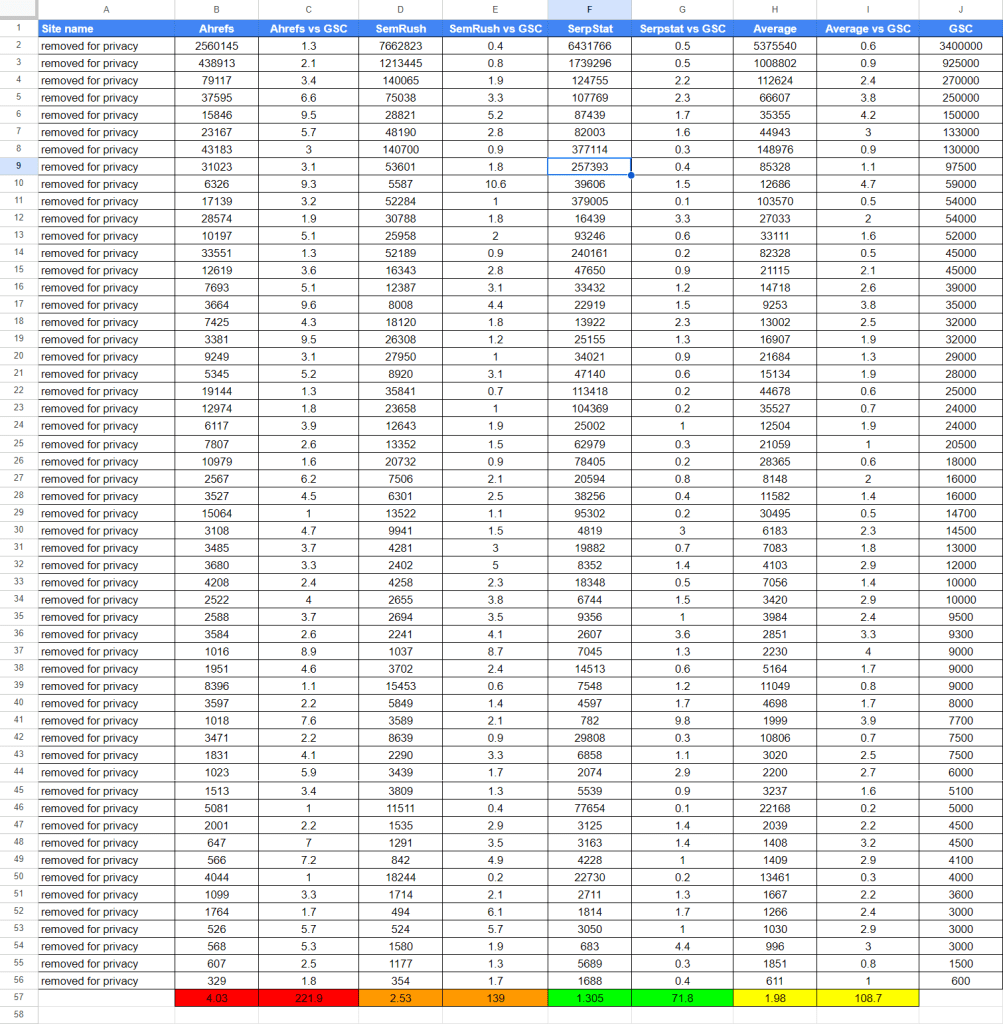The image size is (1003, 1024).
Task: Click the 'GSC' header cell
Action: pos(960,29)
